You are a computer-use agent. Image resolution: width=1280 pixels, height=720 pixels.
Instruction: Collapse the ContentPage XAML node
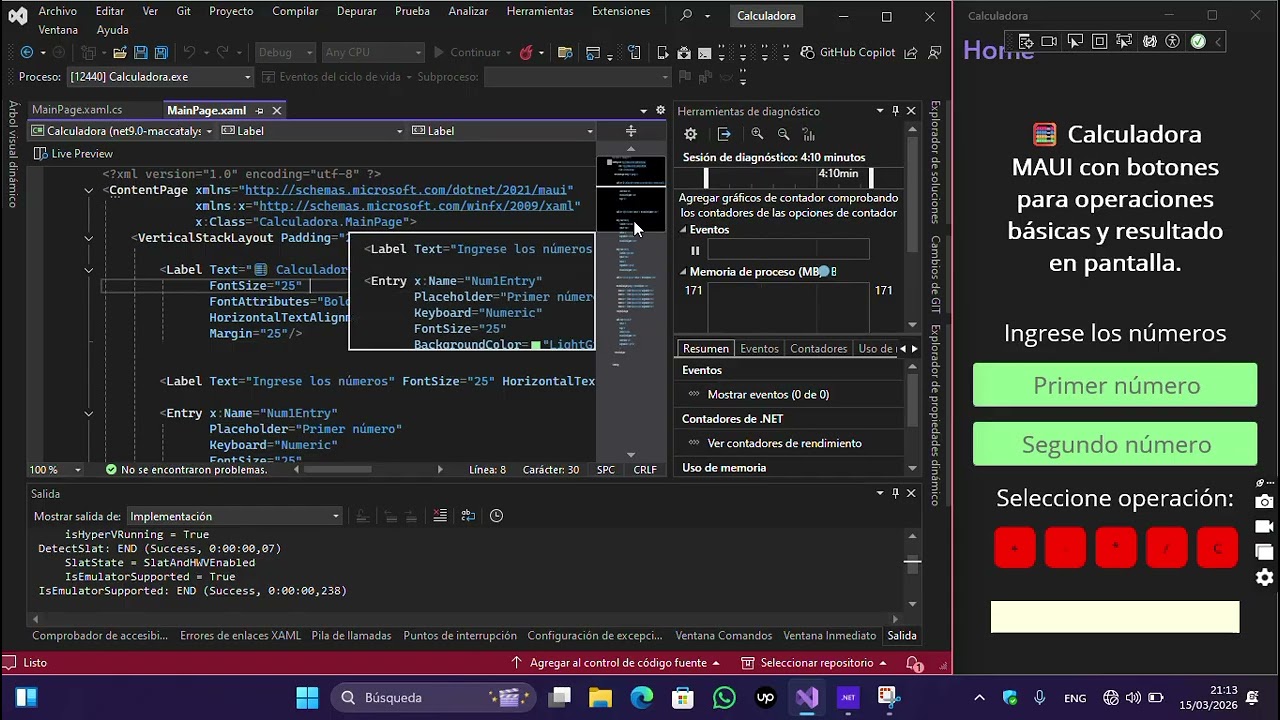(89, 190)
